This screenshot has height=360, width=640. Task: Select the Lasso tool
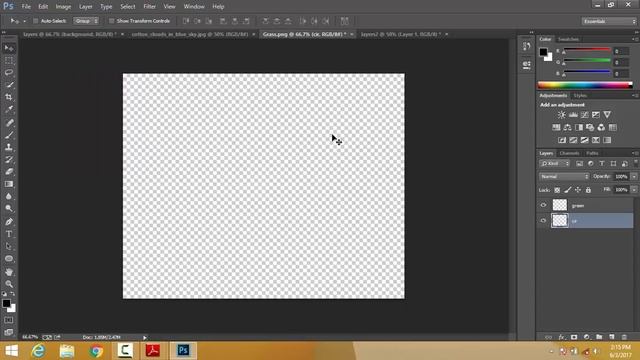[9, 73]
